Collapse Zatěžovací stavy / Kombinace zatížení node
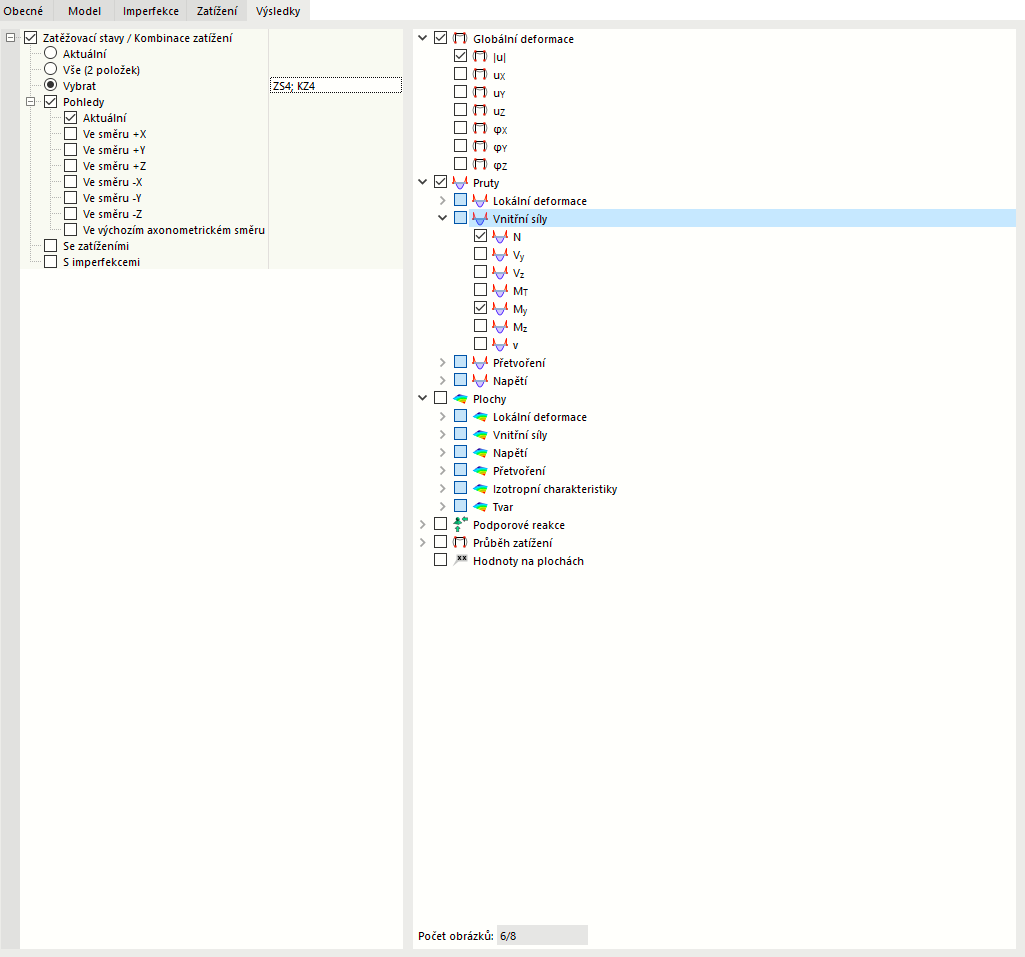Viewport: 1025px width, 957px height. coord(10,37)
